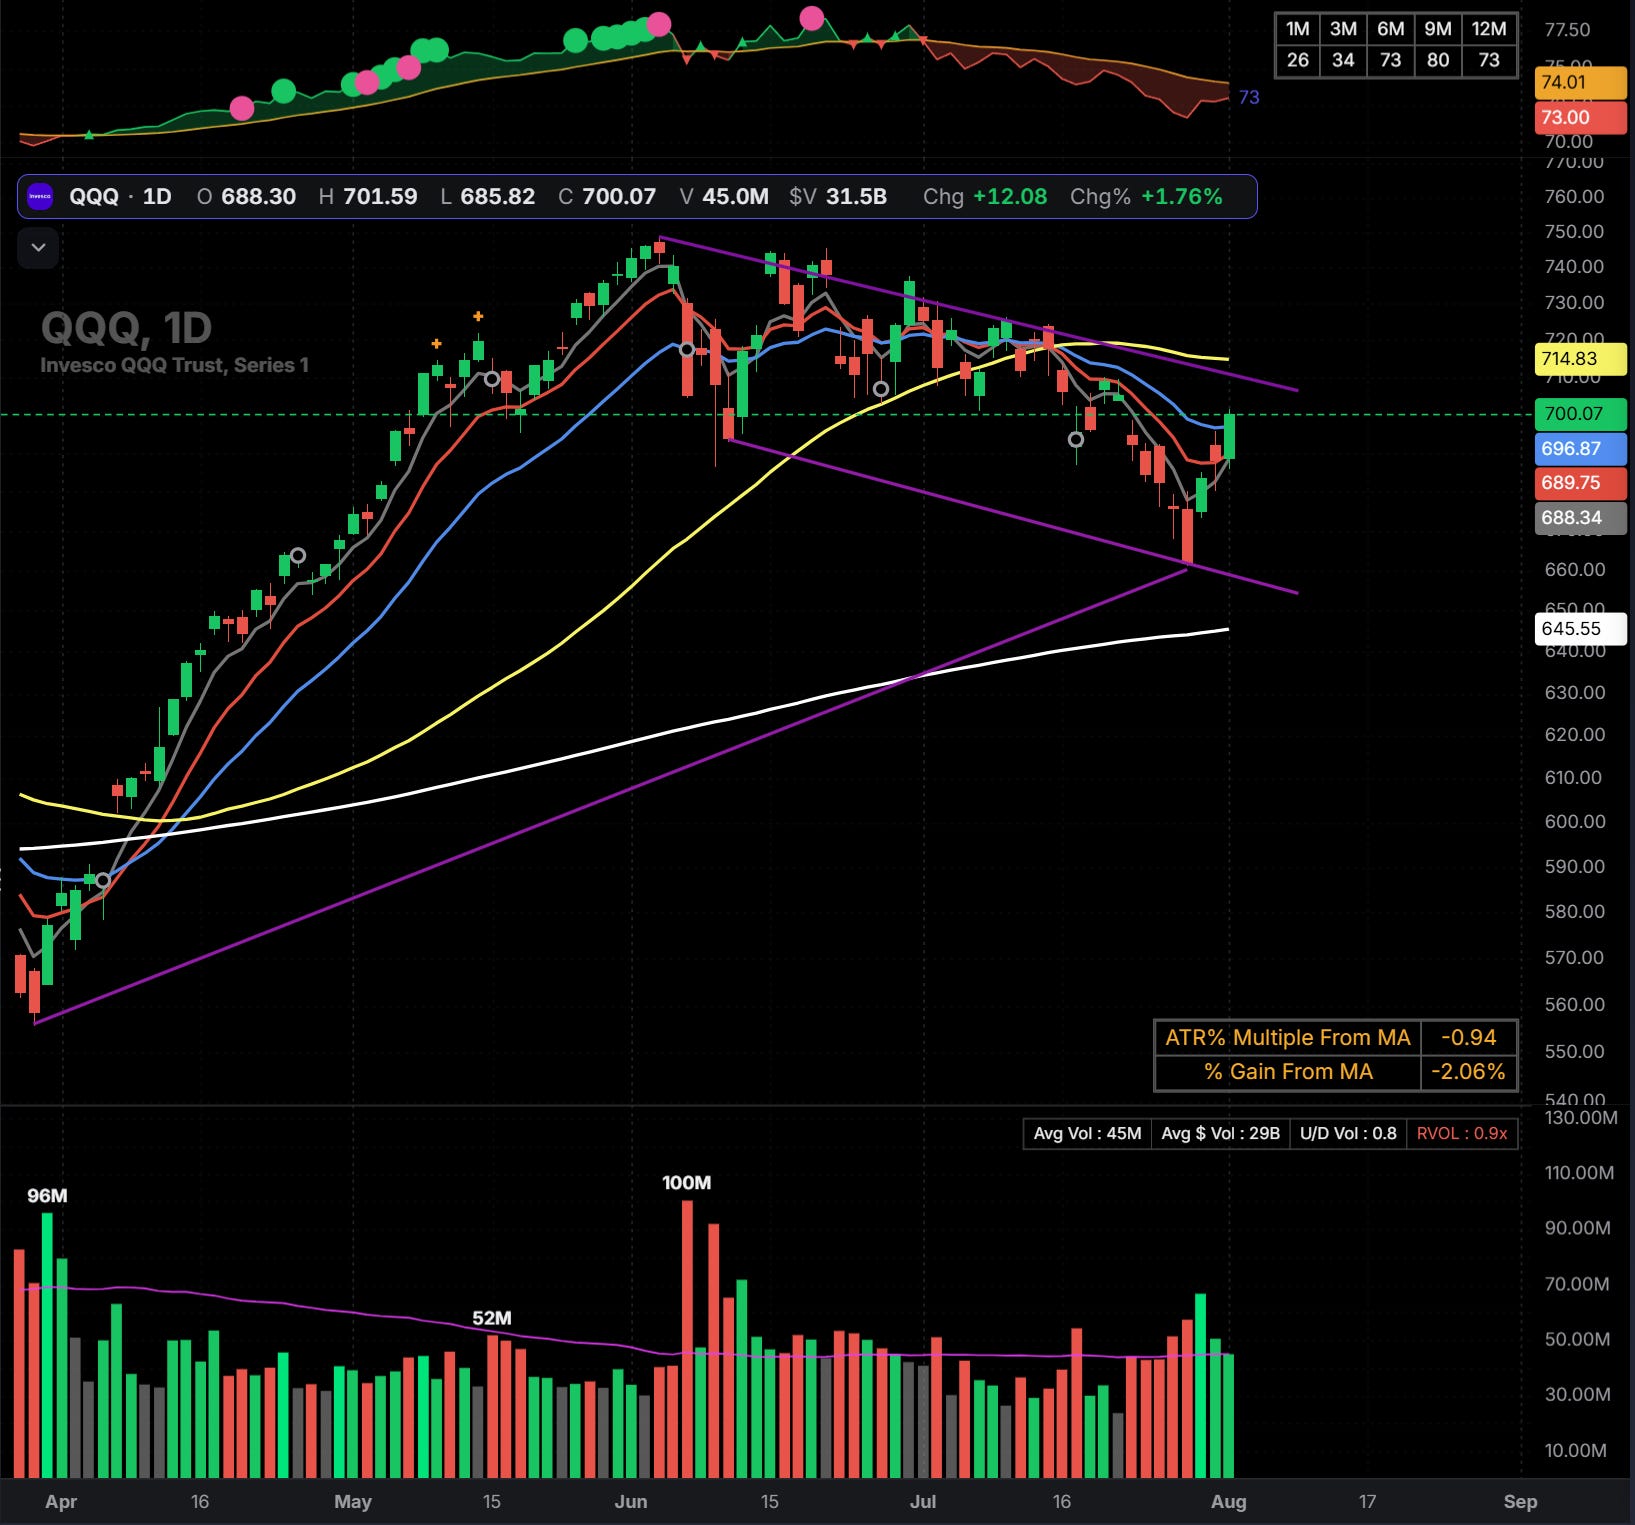Click the blue 696.87 moving average label
Image resolution: width=1635 pixels, height=1525 pixels.
[x=1581, y=449]
